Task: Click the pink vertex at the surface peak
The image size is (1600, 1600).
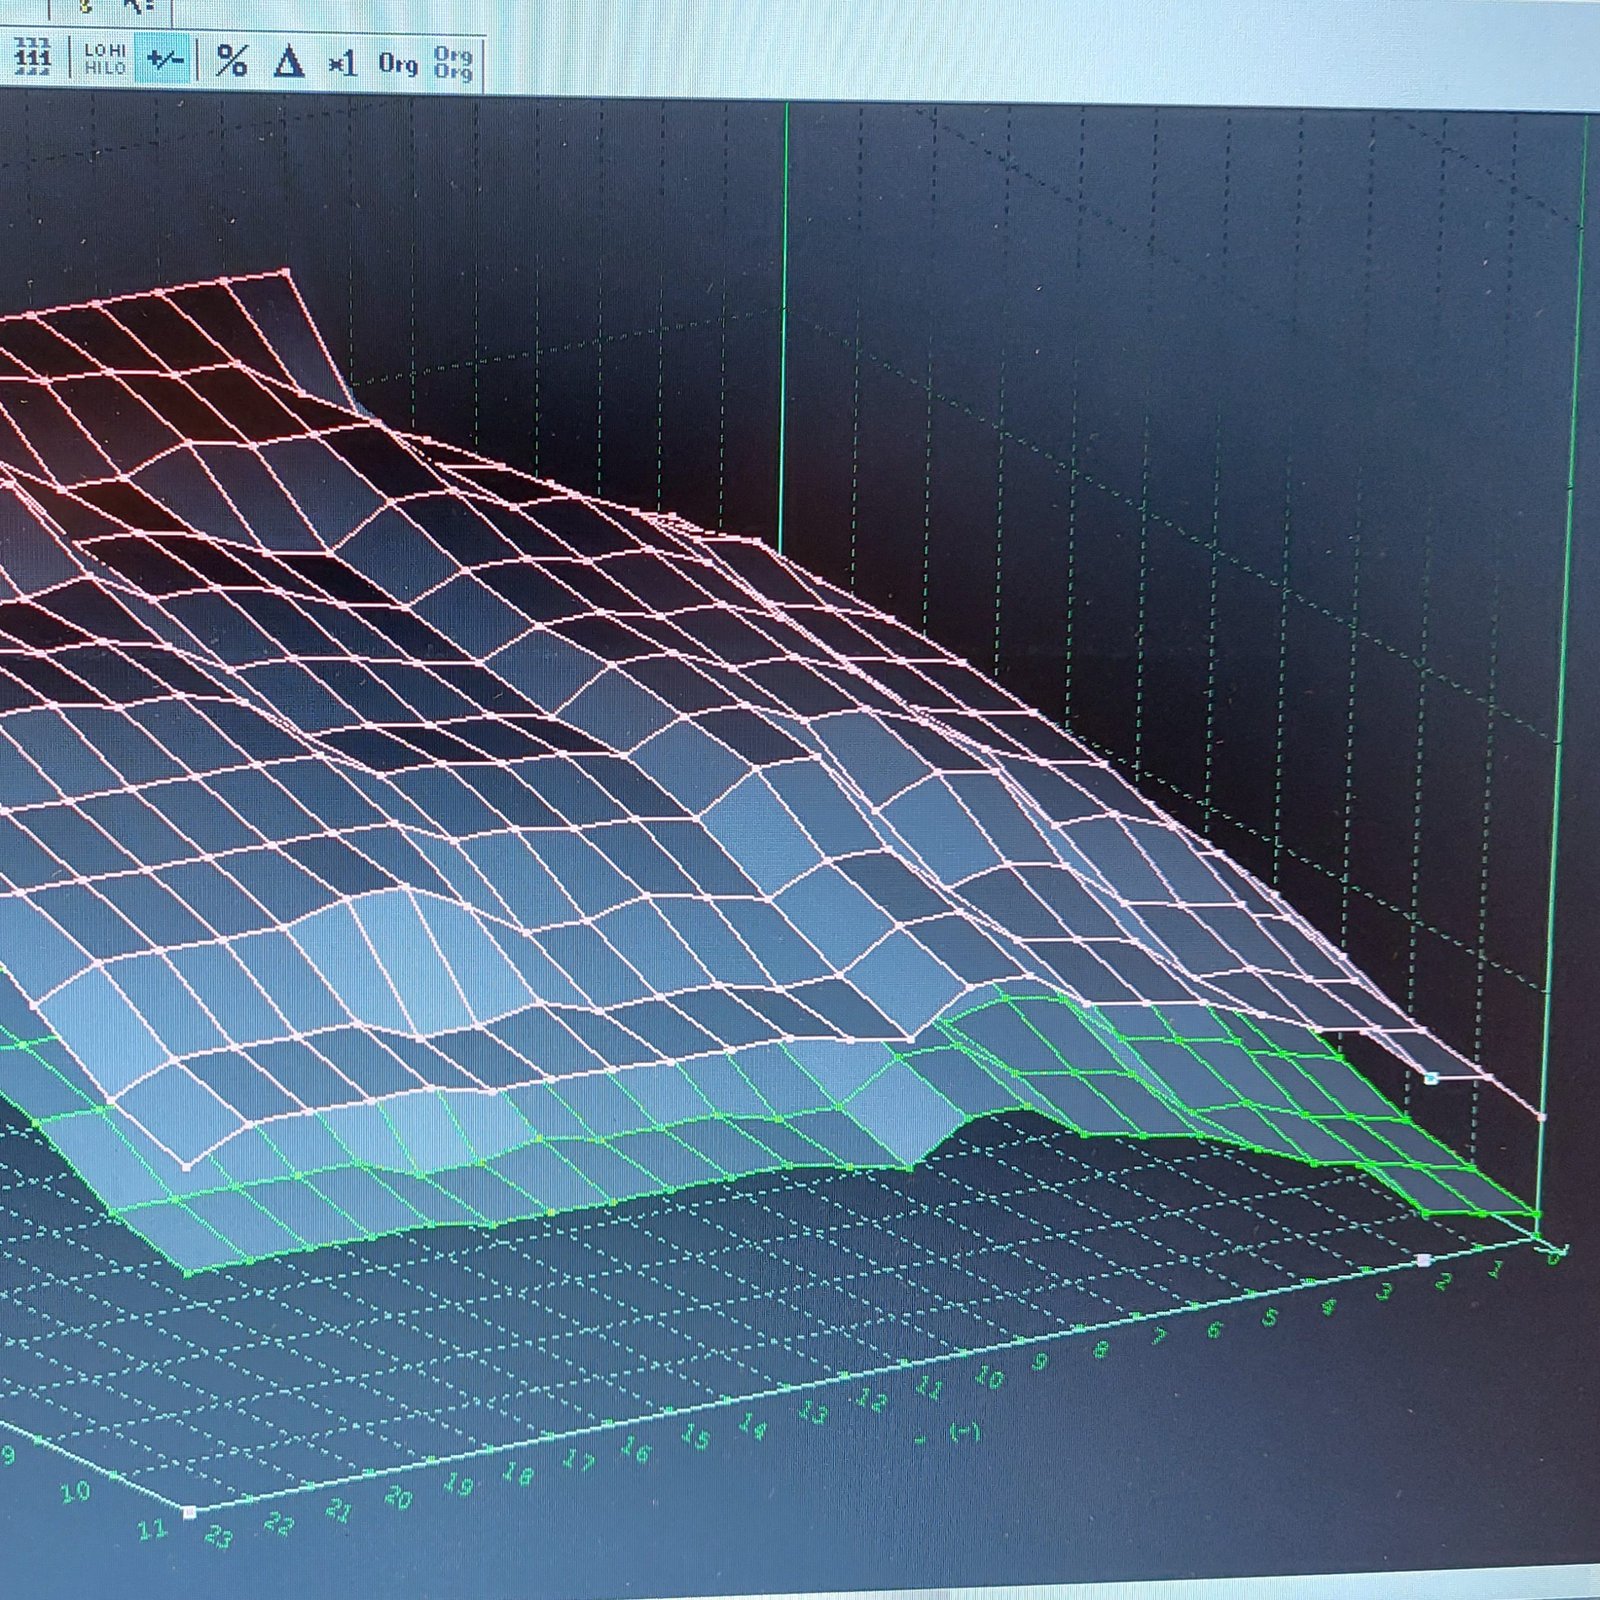Action: 287,271
